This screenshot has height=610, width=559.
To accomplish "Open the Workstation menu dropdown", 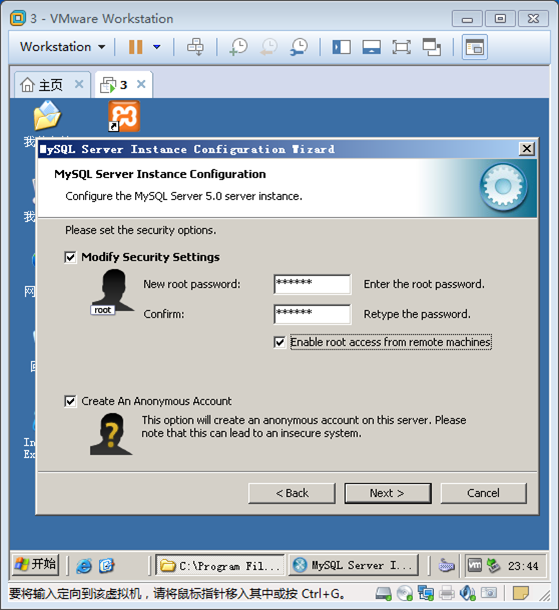I will tap(62, 47).
